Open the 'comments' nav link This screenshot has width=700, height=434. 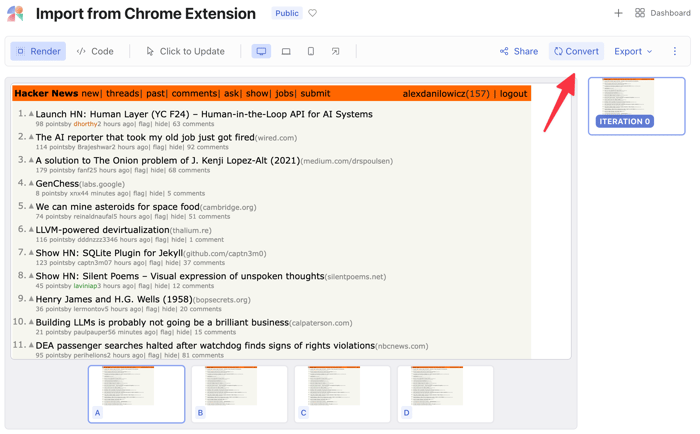(x=195, y=93)
